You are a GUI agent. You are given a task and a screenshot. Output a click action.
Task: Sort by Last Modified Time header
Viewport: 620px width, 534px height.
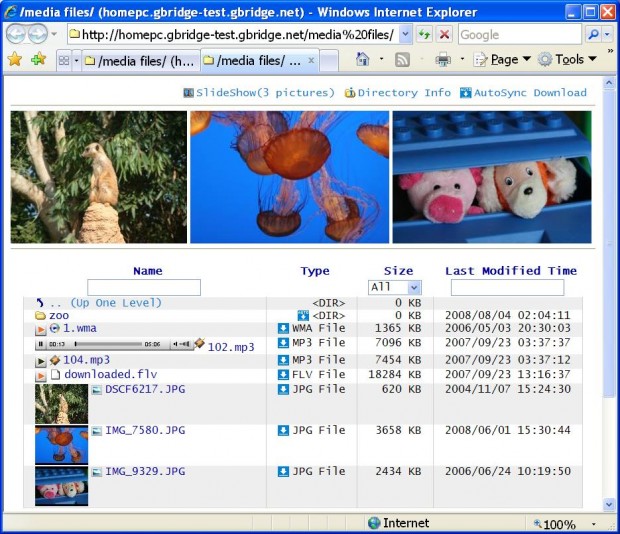(511, 271)
